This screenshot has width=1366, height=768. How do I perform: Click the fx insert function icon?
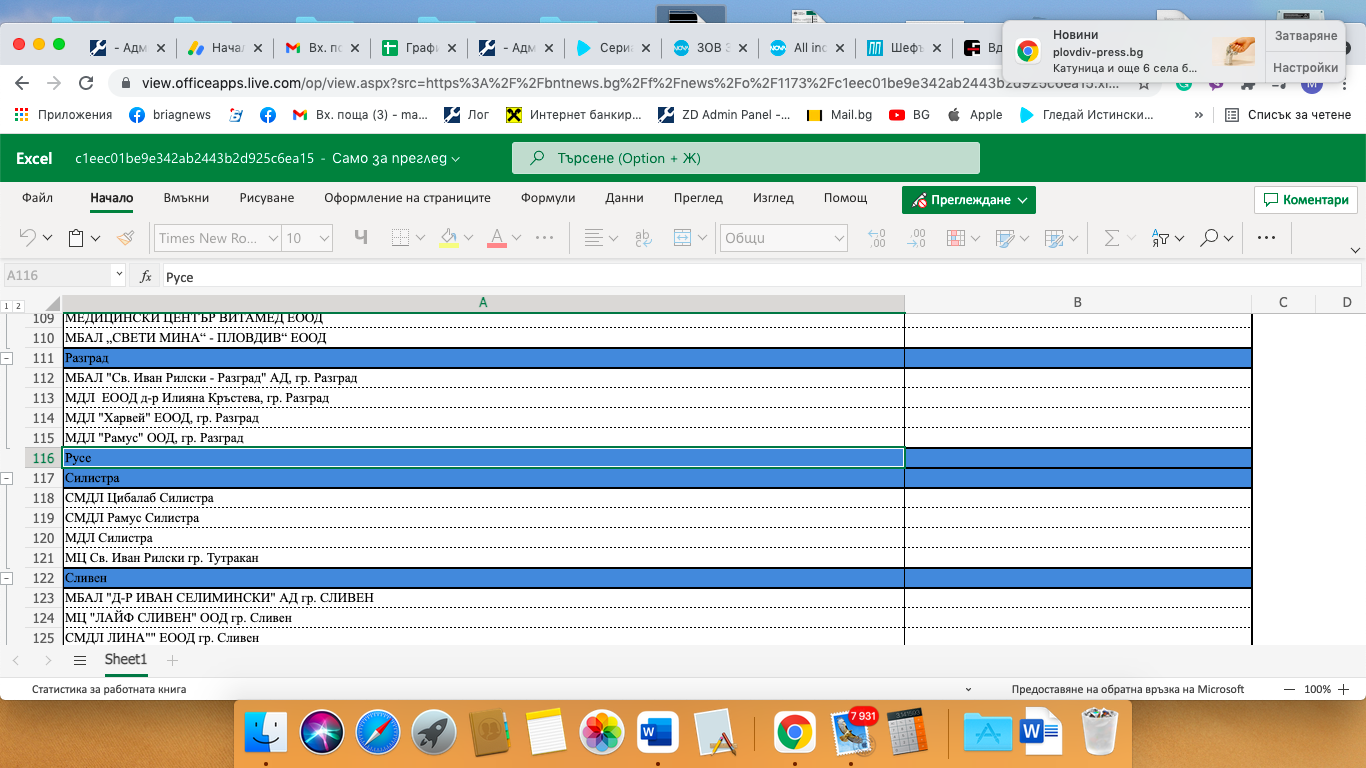(x=146, y=277)
